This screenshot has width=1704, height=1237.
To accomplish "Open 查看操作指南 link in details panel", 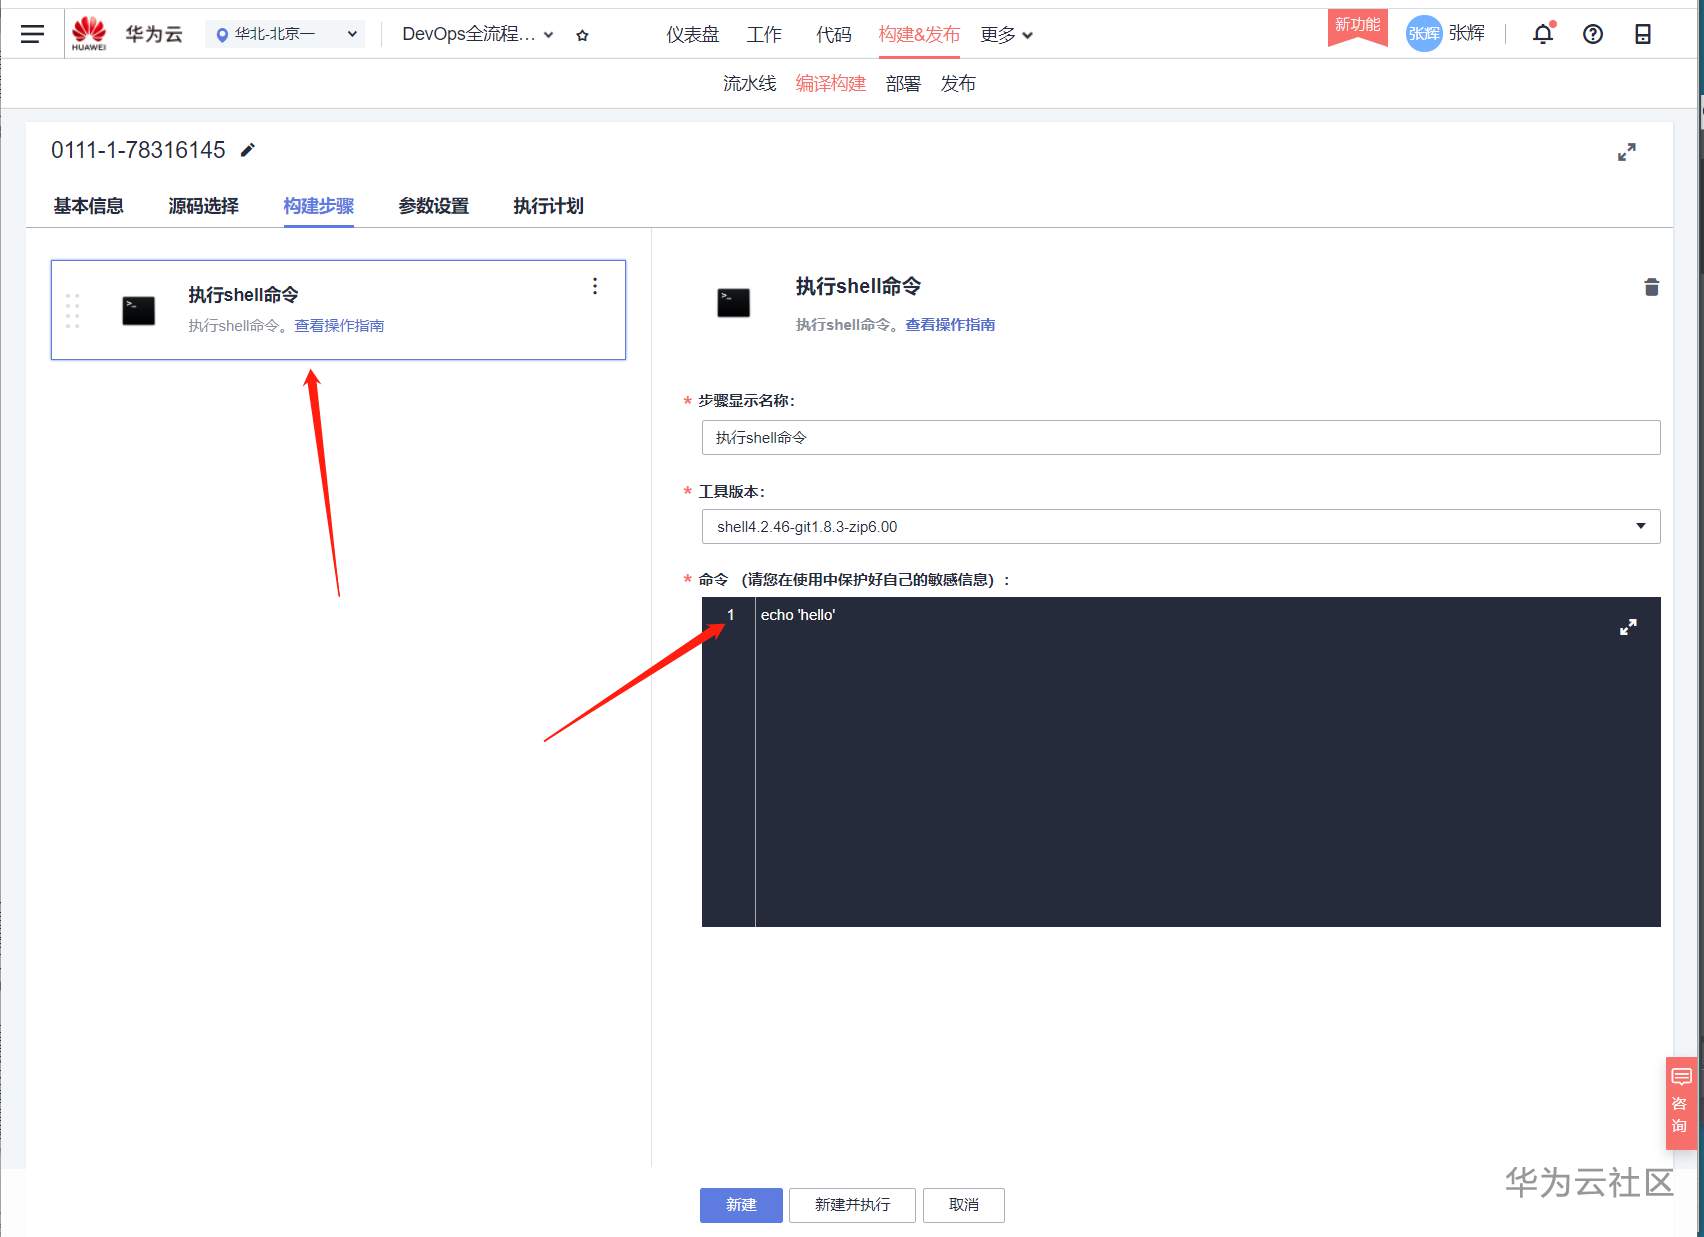I will [x=950, y=325].
